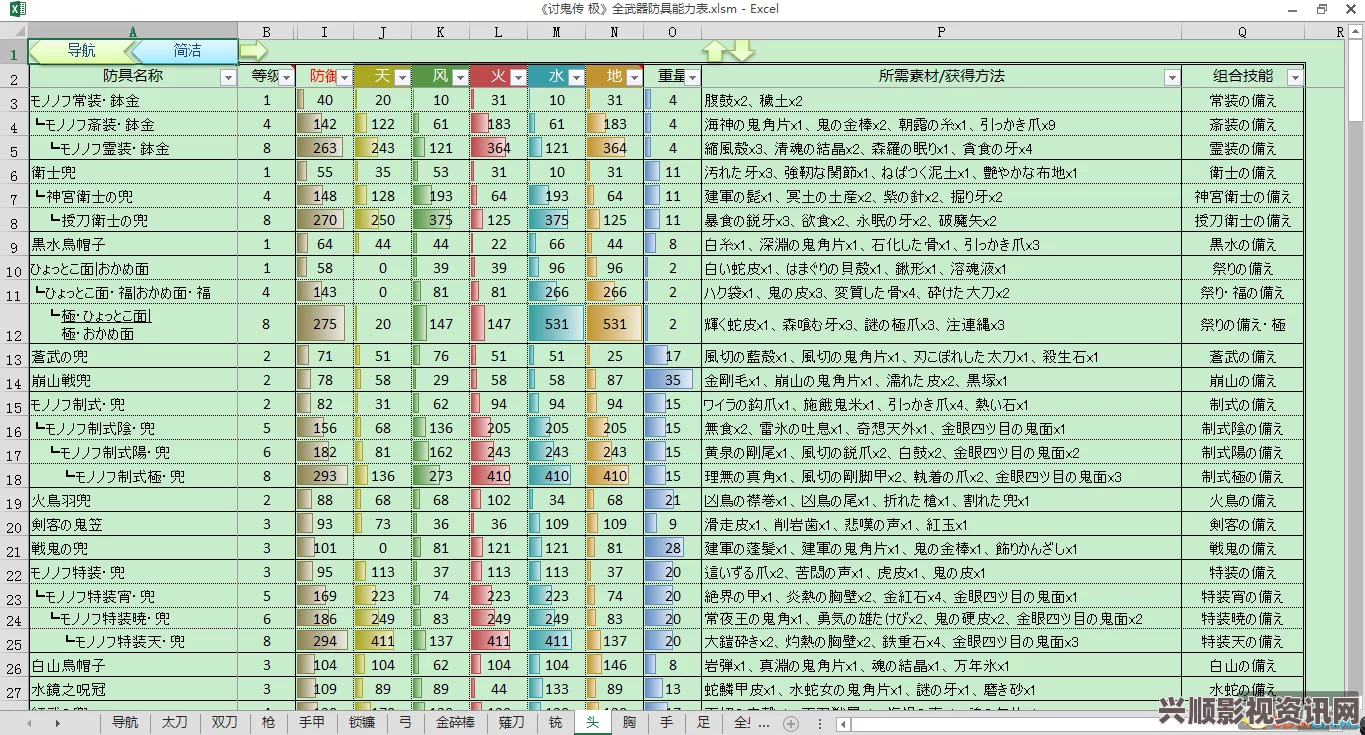Image resolution: width=1365 pixels, height=735 pixels.
Task: Open the 风 column filter dropdown
Action: tap(460, 77)
